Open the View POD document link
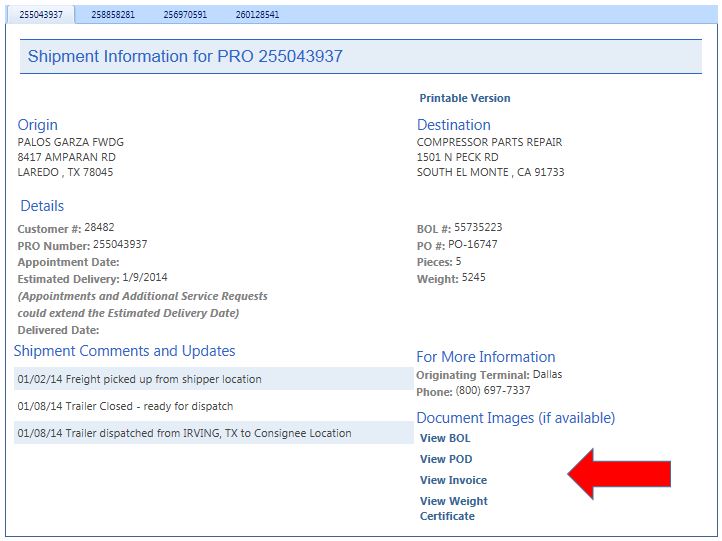Viewport: 722px width, 541px height. [x=446, y=459]
